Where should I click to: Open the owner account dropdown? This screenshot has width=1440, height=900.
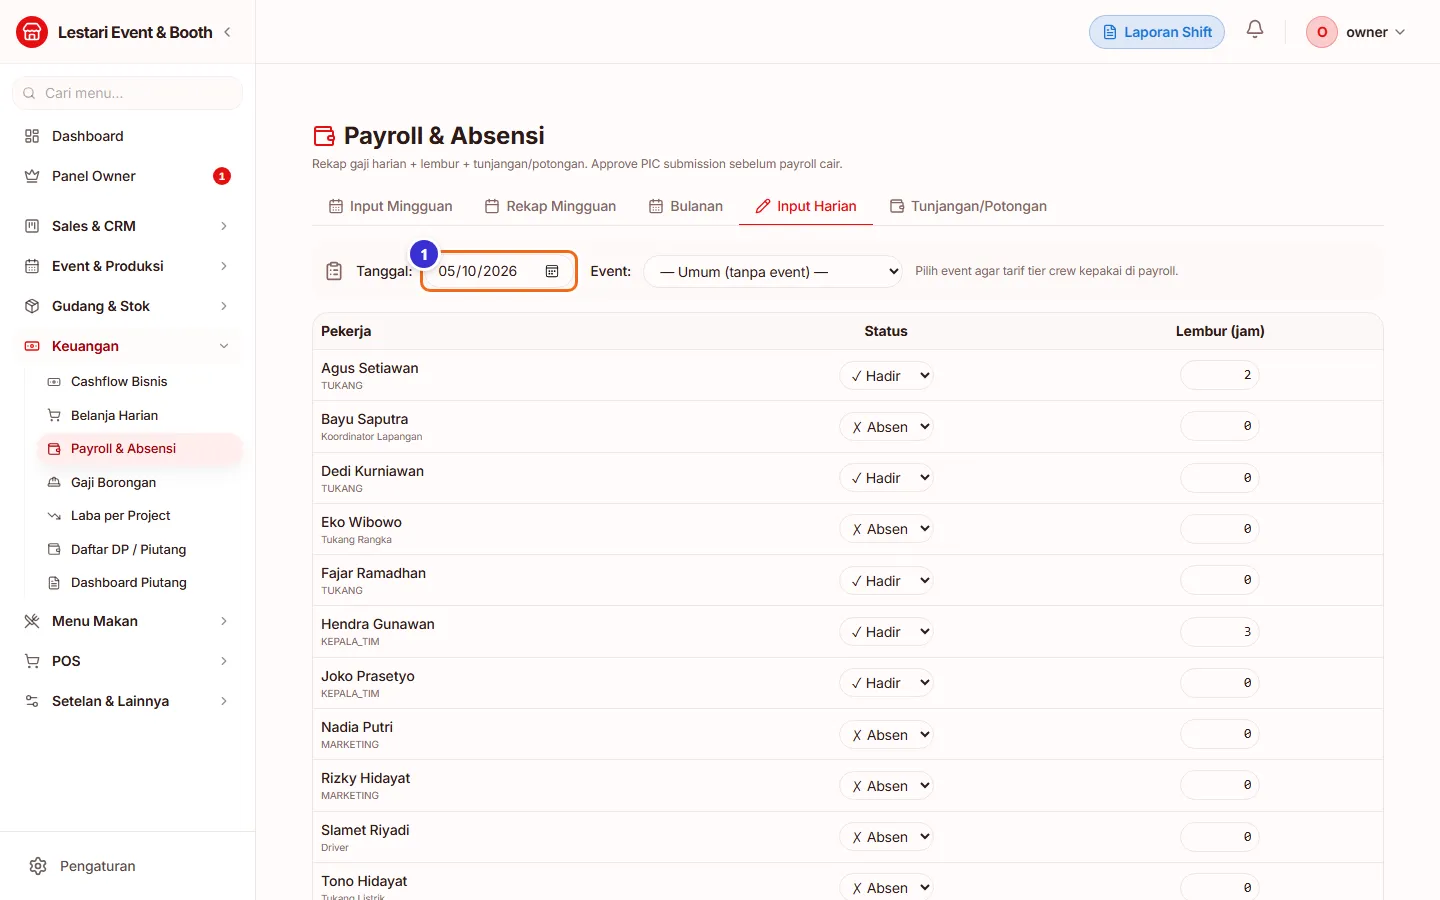tap(1357, 32)
